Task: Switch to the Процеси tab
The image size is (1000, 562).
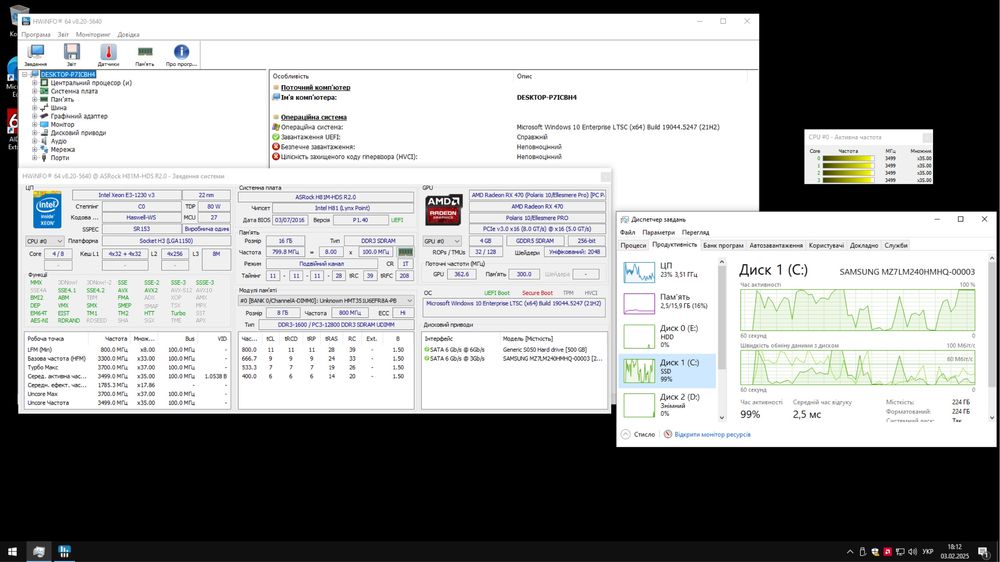Action: tap(633, 246)
